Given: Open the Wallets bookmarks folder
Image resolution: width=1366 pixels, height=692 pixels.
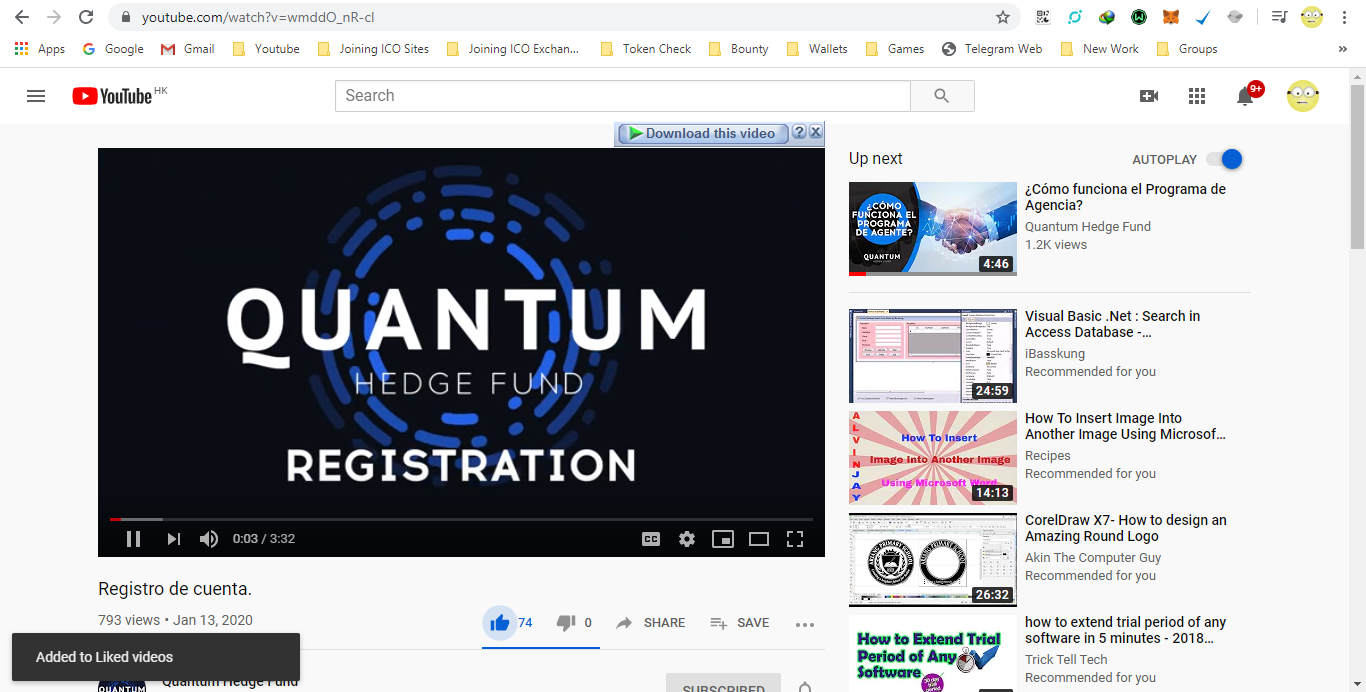Looking at the screenshot, I should pos(817,48).
